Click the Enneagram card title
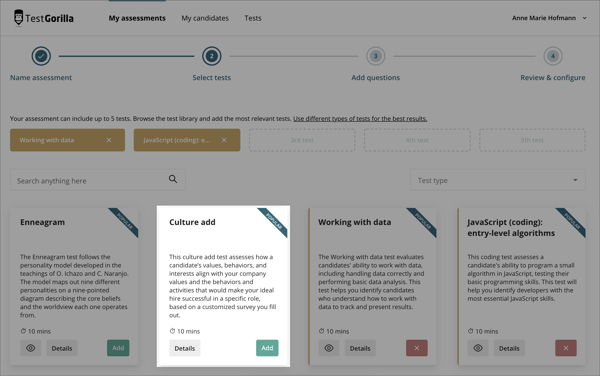The image size is (600, 376). point(42,222)
